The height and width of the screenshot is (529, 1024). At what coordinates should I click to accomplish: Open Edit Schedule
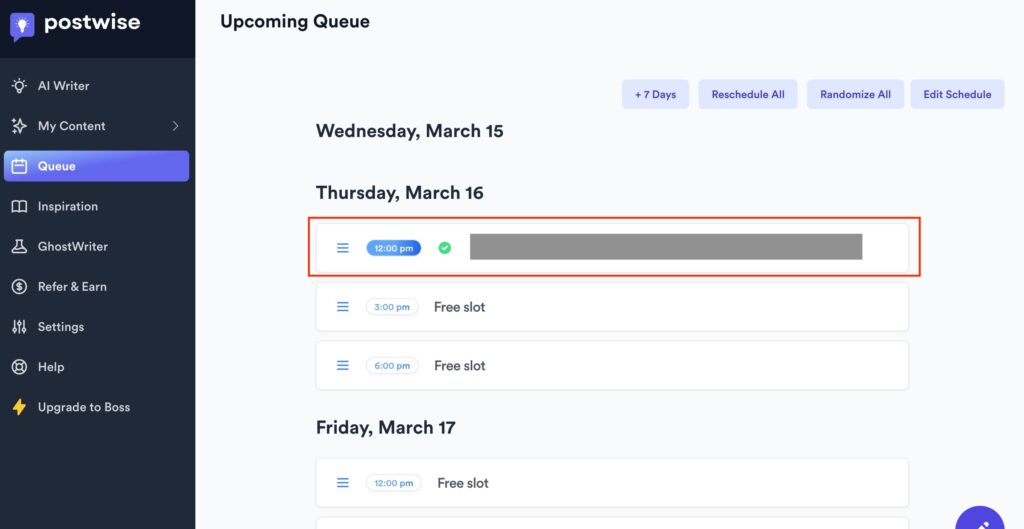click(x=957, y=95)
